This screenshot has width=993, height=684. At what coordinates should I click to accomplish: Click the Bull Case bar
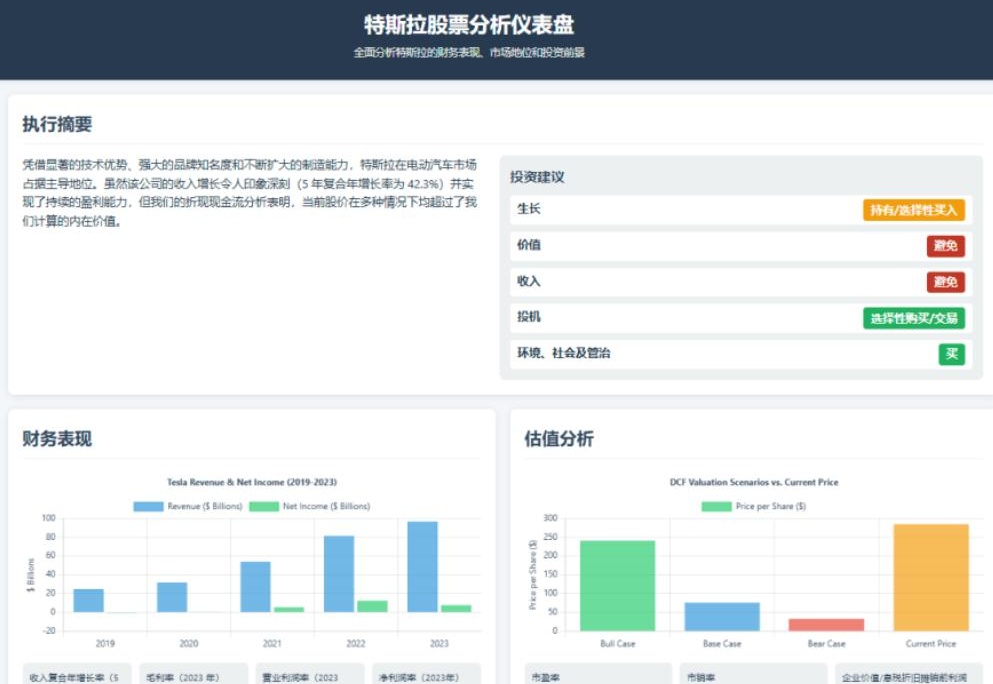coord(617,586)
